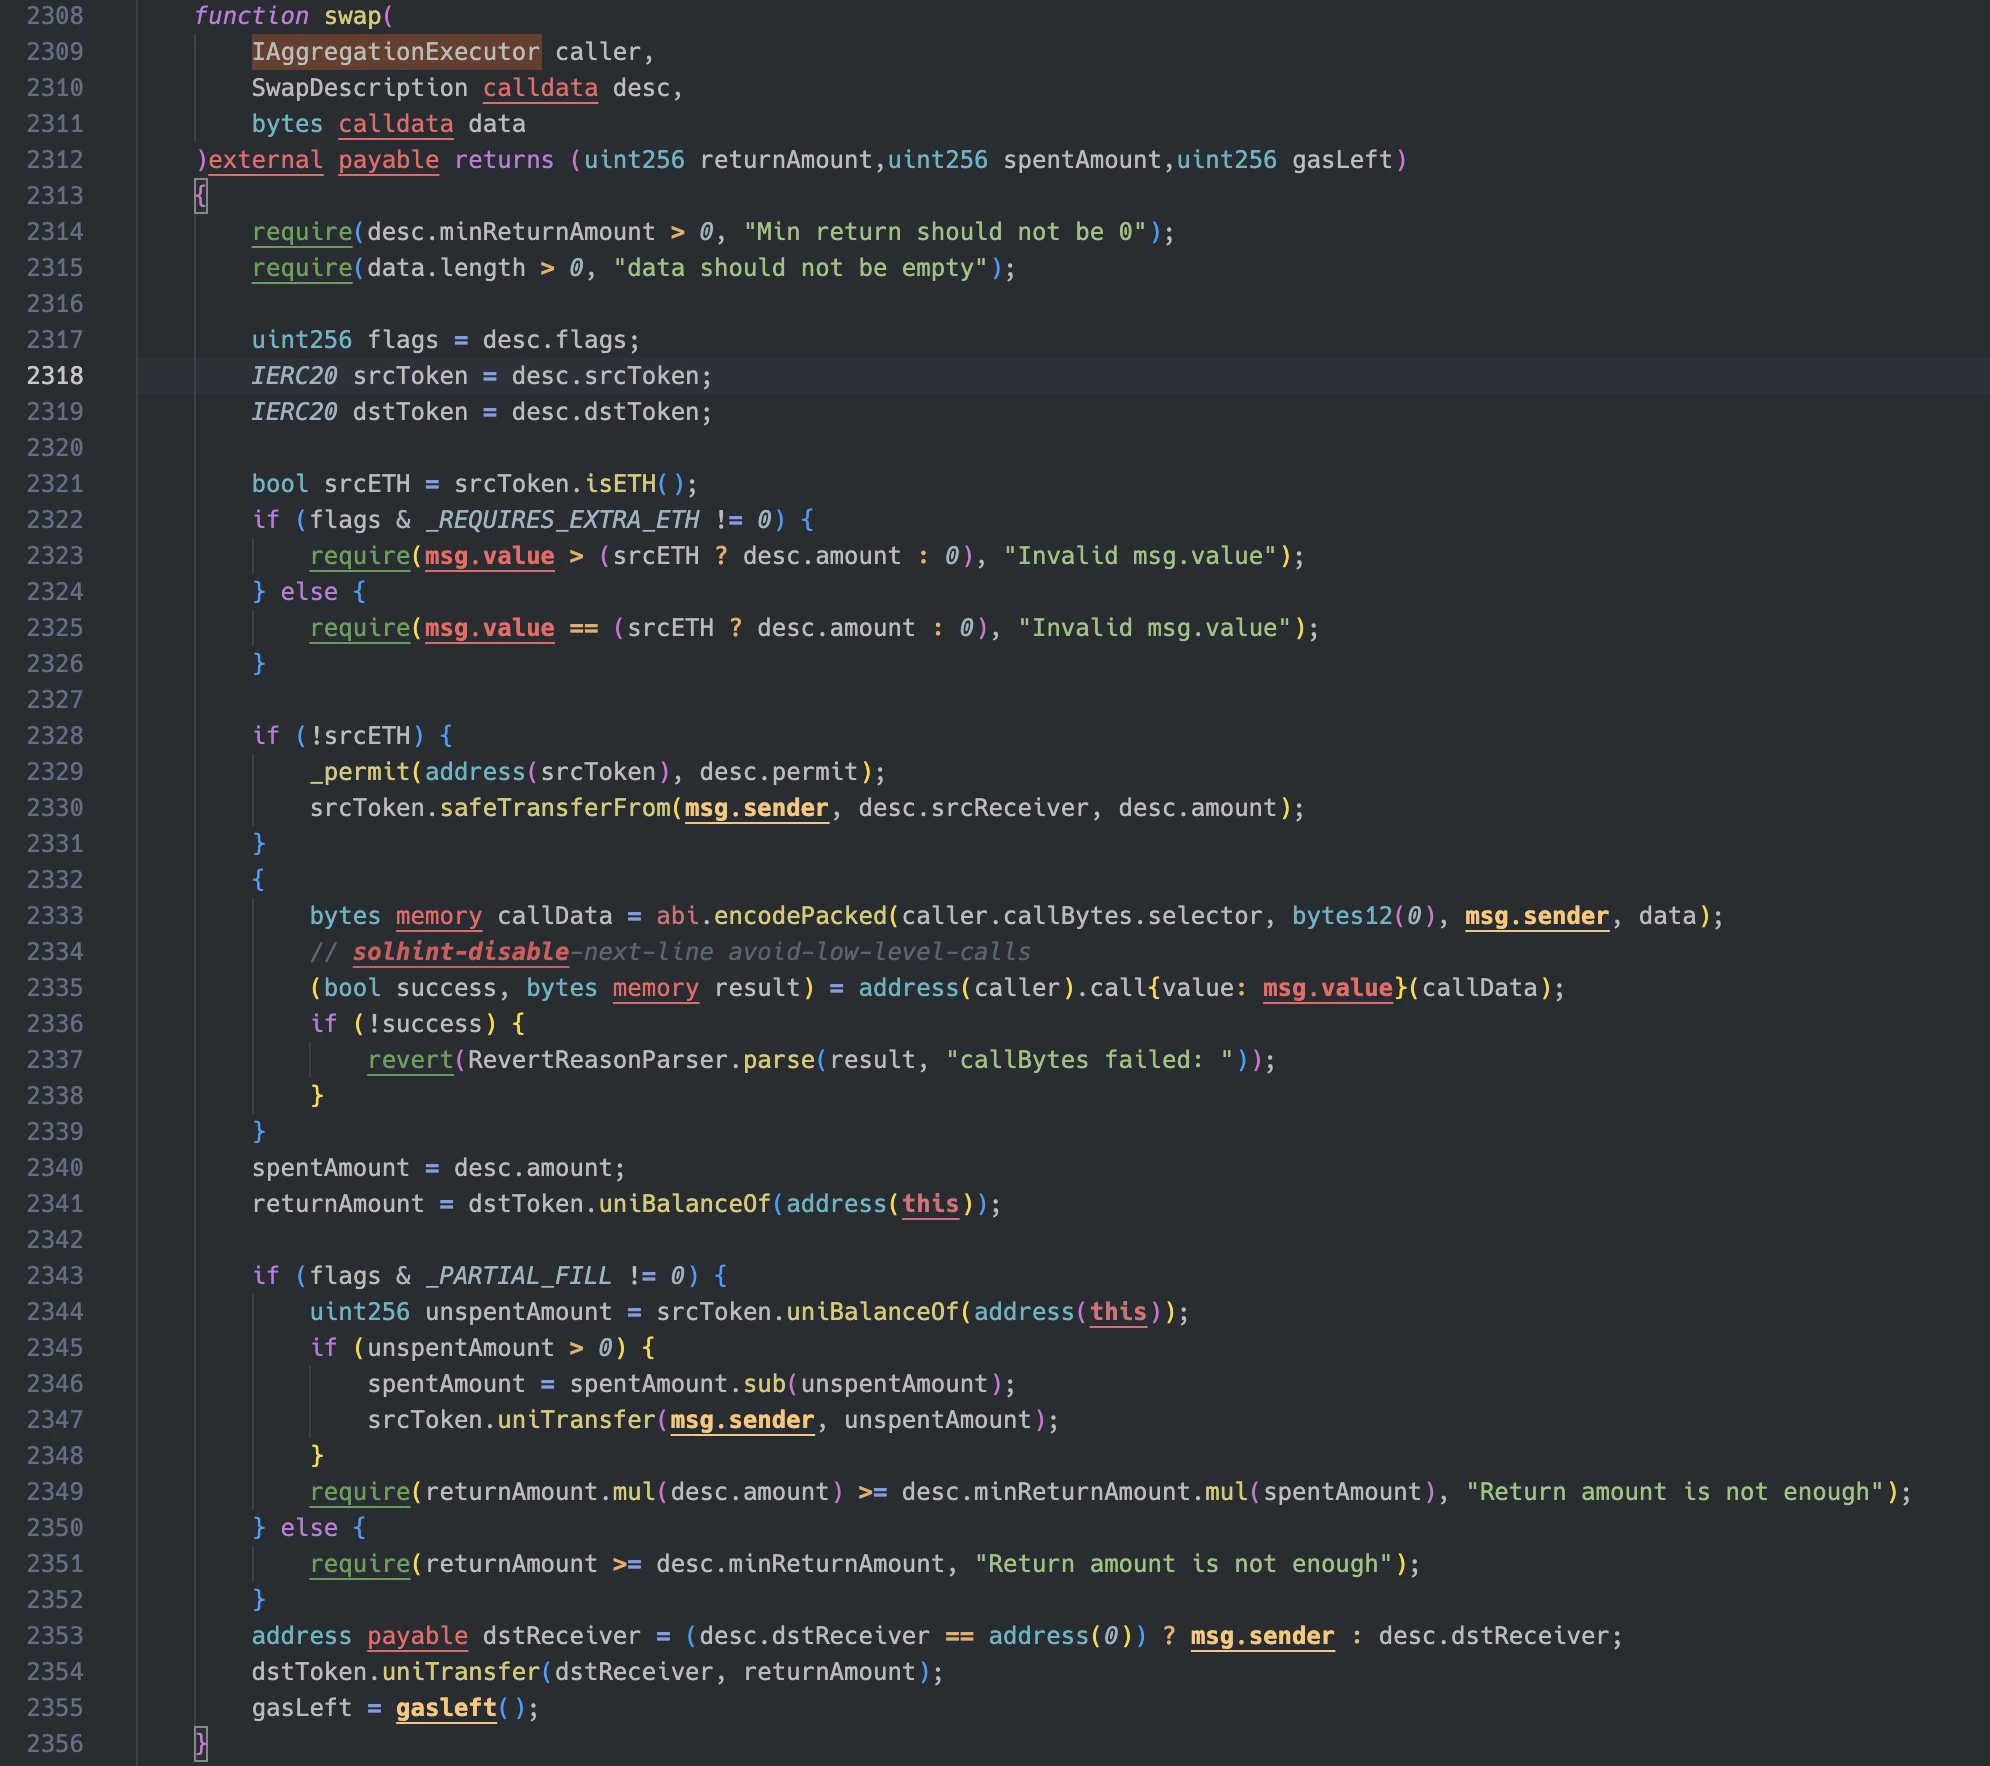Click the highlighted IAggregationExecutor token
Image resolution: width=1990 pixels, height=1766 pixels.
(396, 51)
